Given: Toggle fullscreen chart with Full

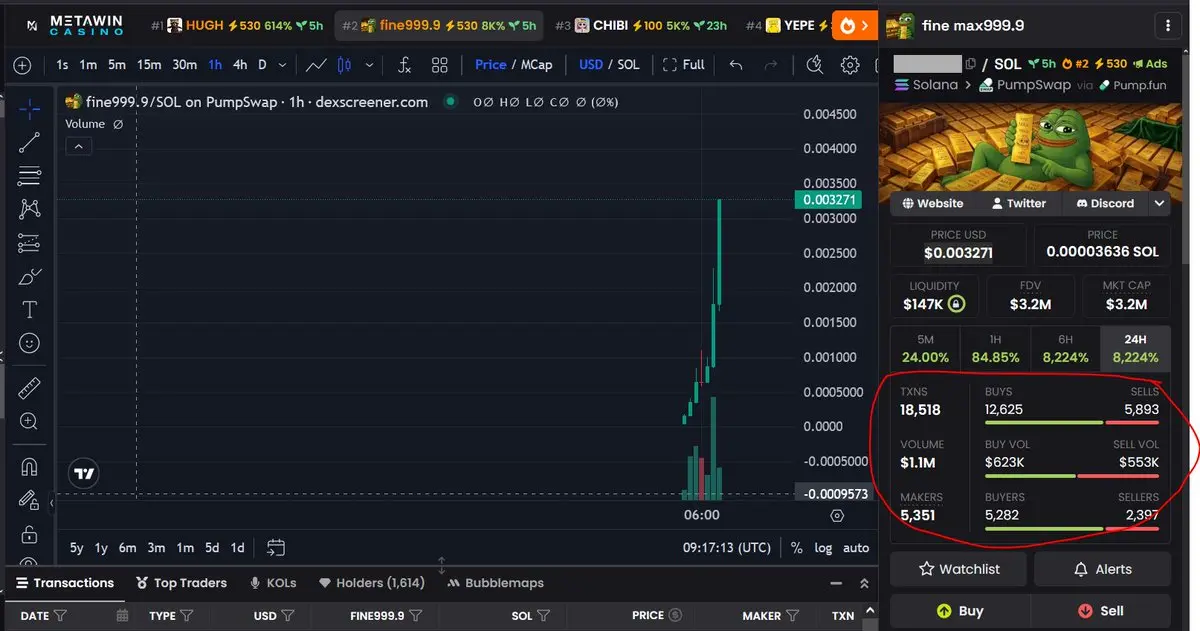Looking at the screenshot, I should point(684,65).
